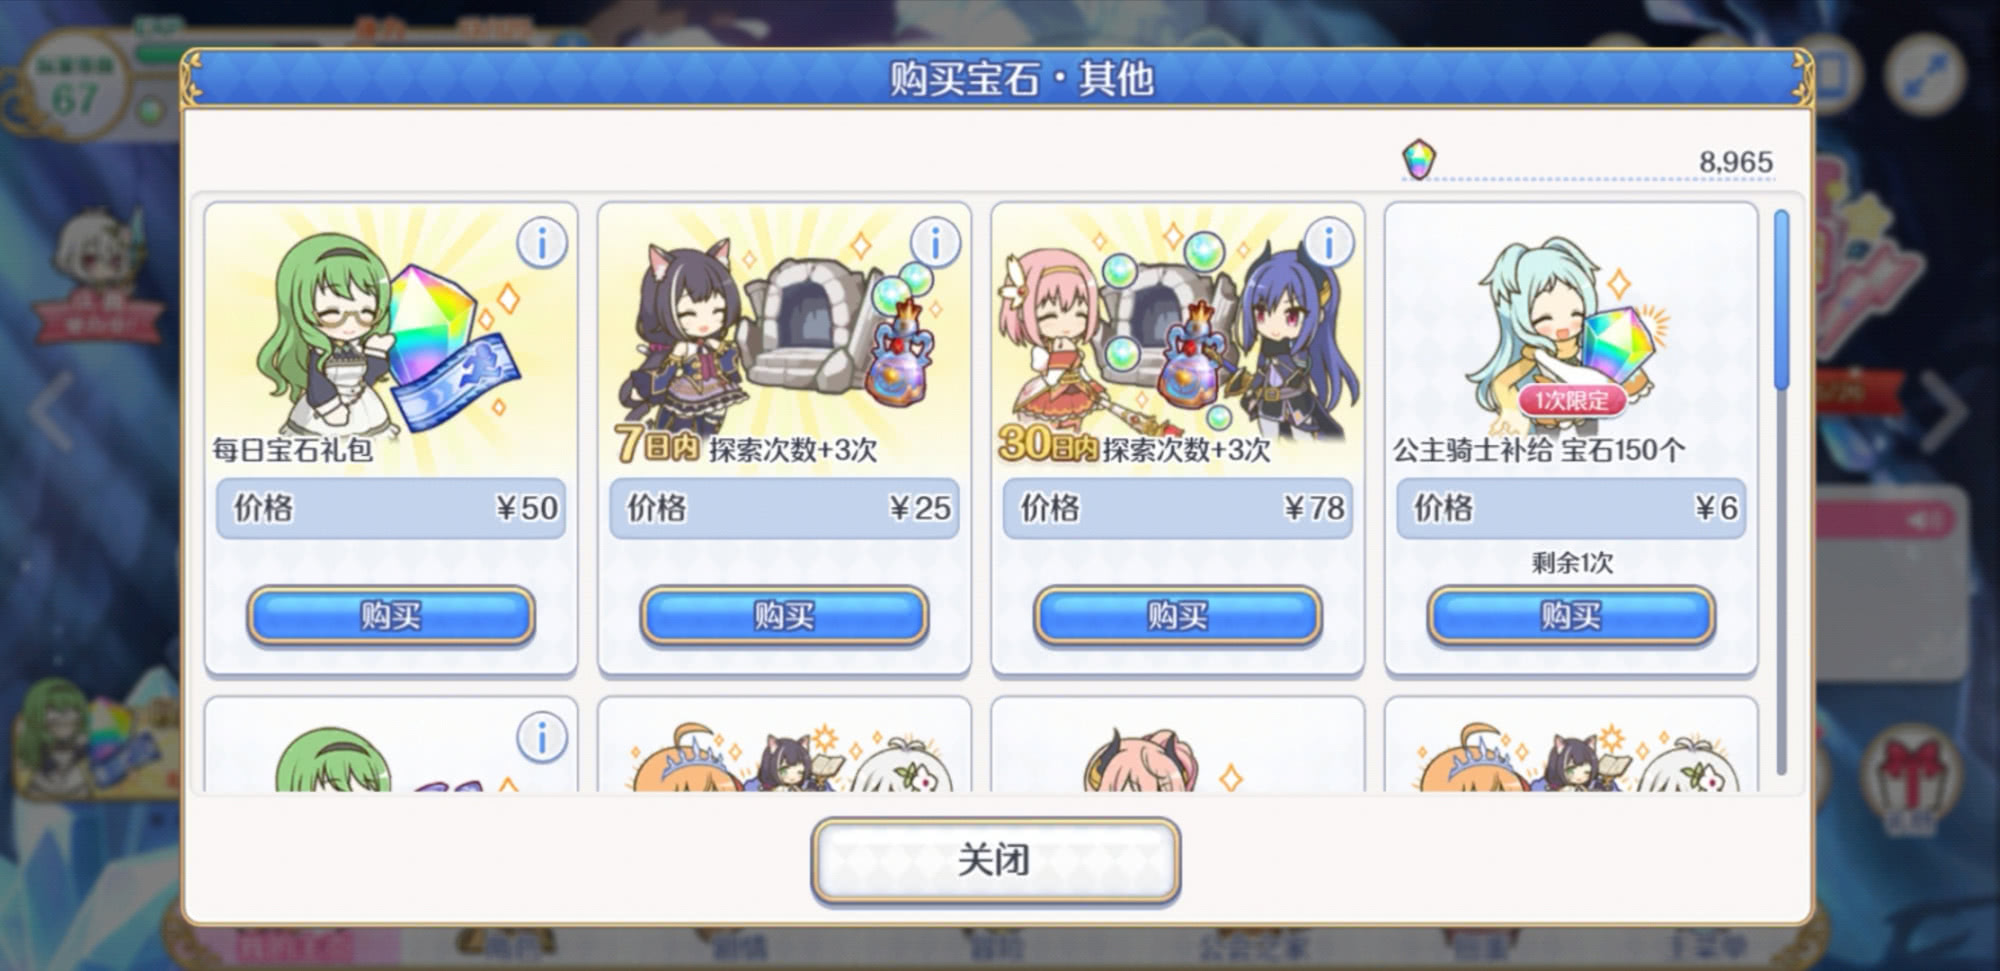Buy the ¥25 seven-day exploration pack
Viewport: 2000px width, 971px height.
784,615
